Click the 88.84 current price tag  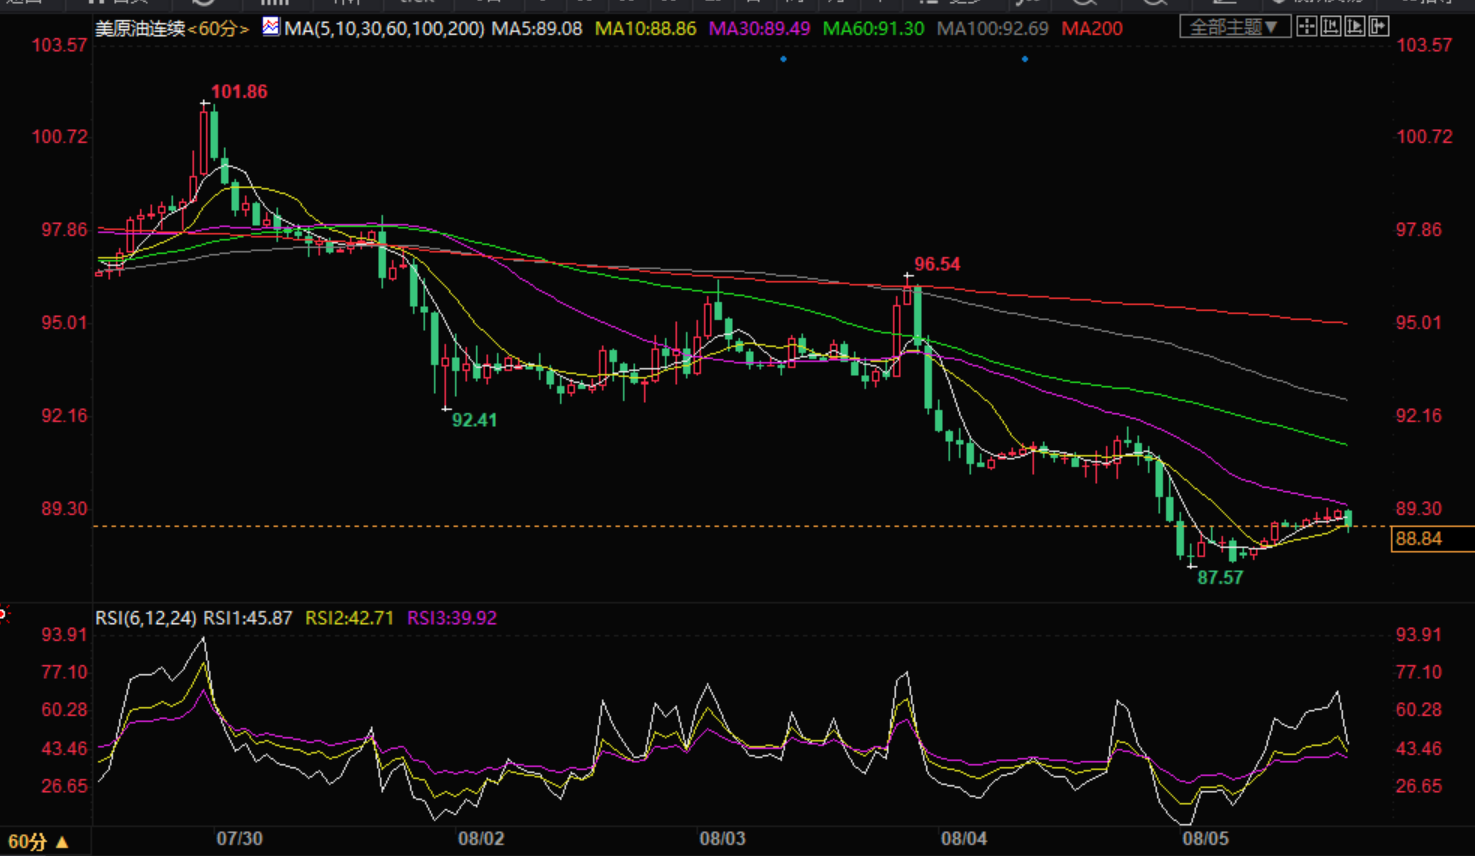1419,539
